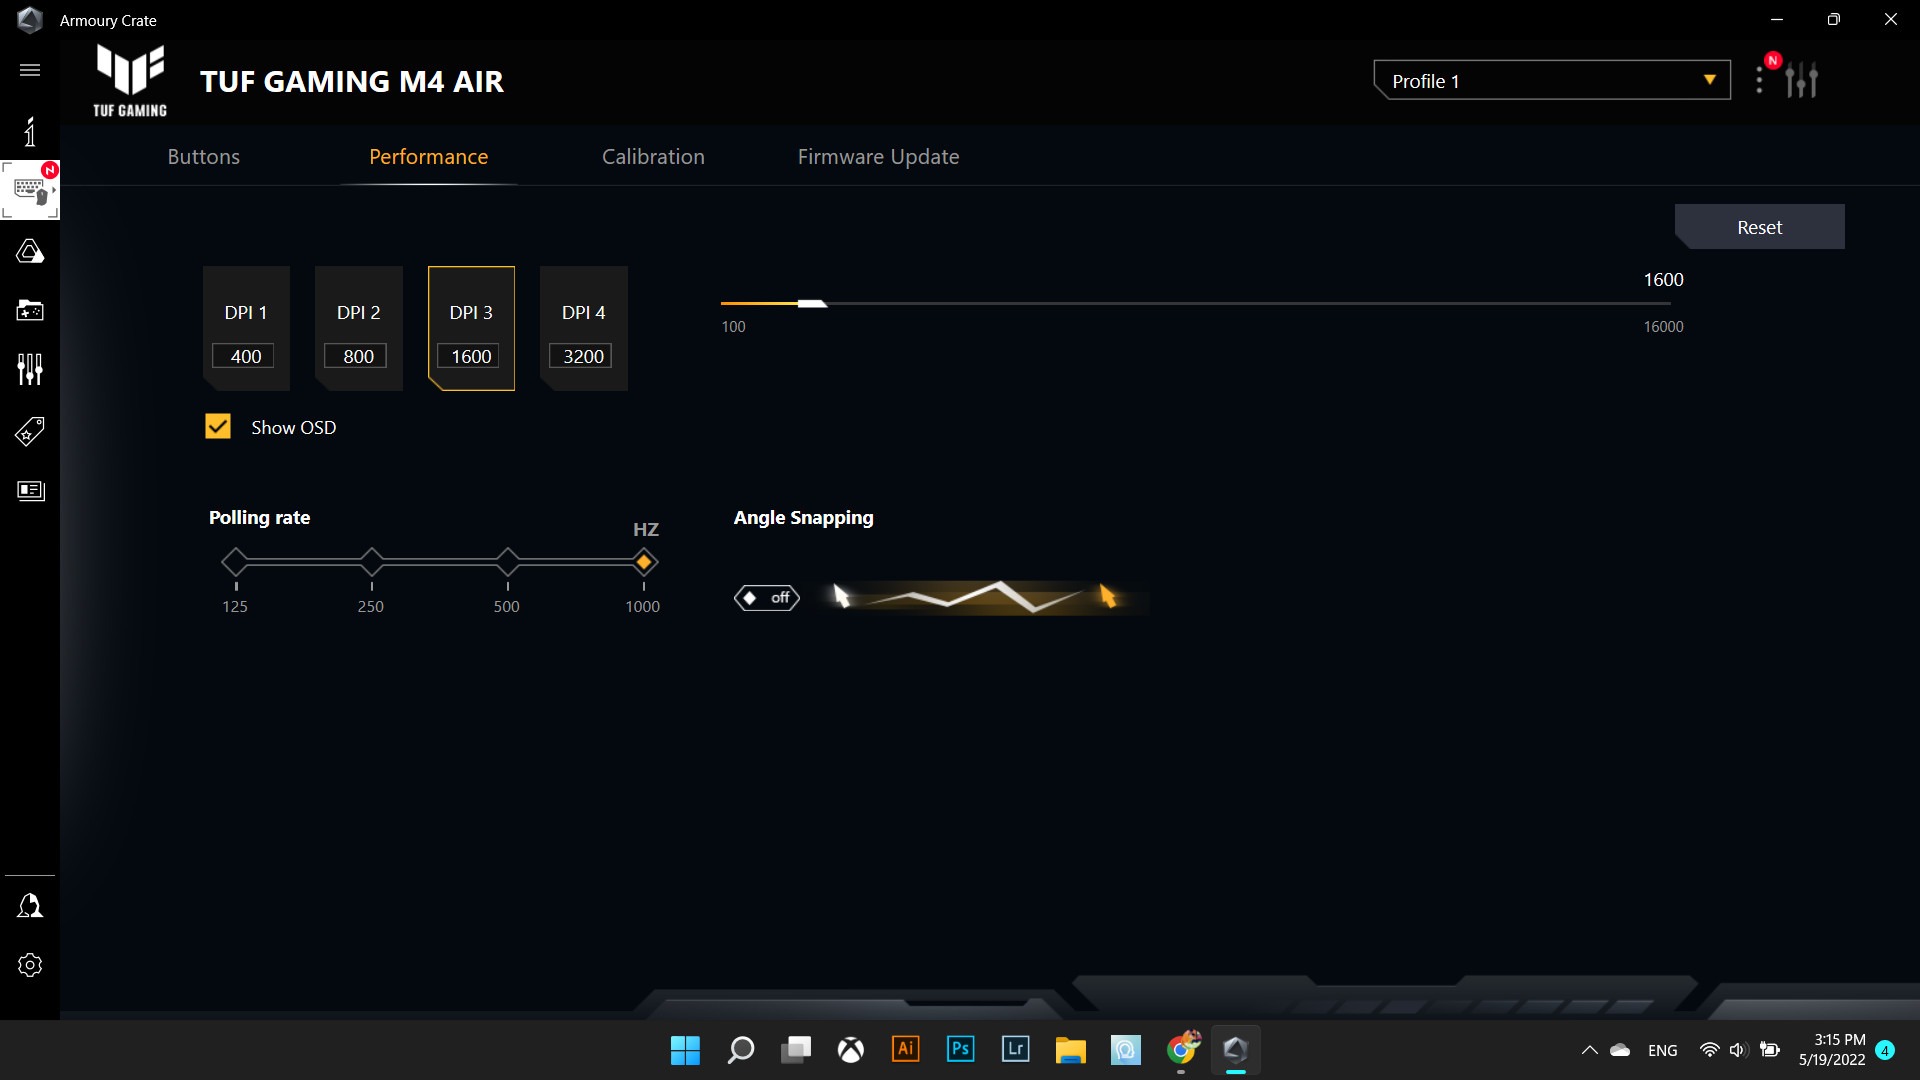
Task: Open Aura Sync triangle icon
Action: [30, 251]
